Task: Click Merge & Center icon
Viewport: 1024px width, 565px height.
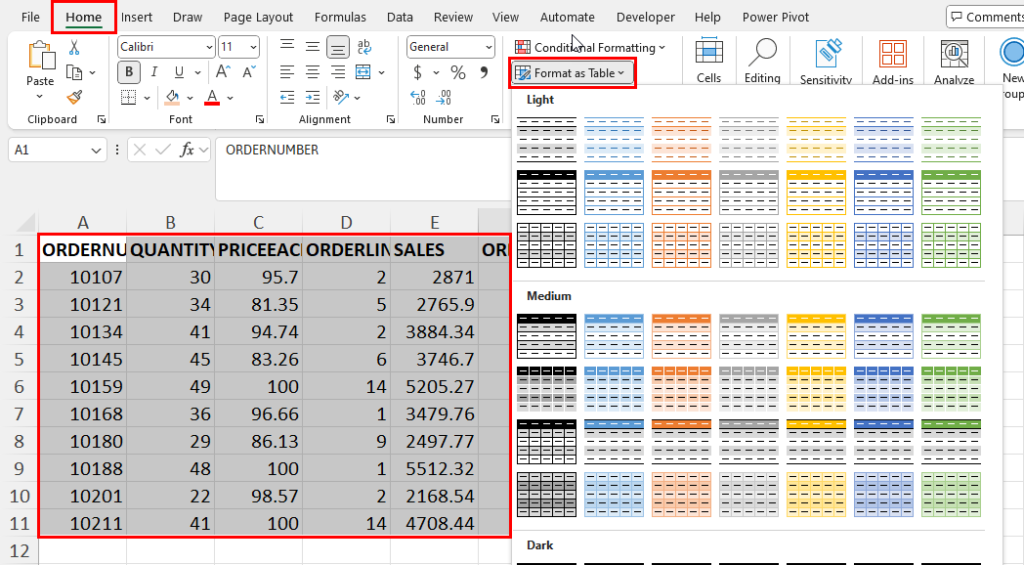Action: click(x=363, y=72)
